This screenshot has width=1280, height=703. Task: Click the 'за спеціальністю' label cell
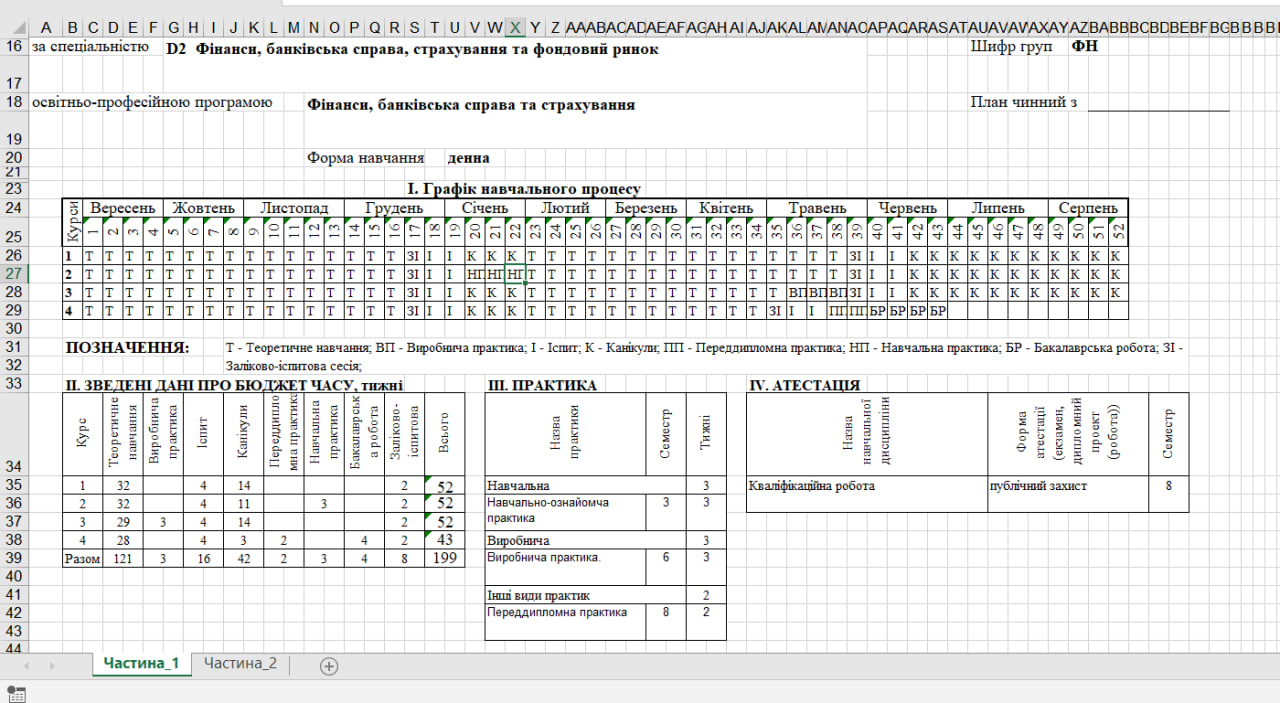coord(90,47)
